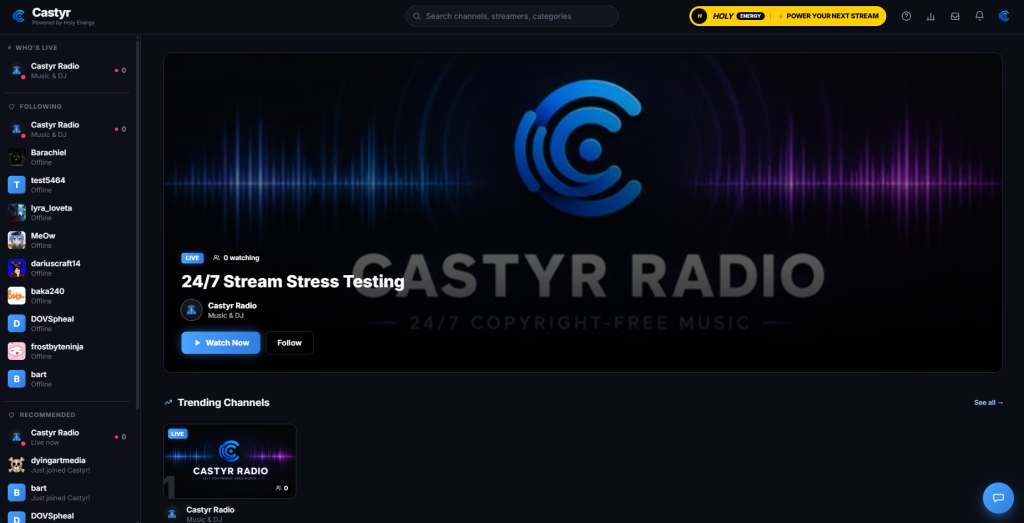Image resolution: width=1024 pixels, height=523 pixels.
Task: Open Castyr Radio name in hero banner
Action: tap(232, 306)
